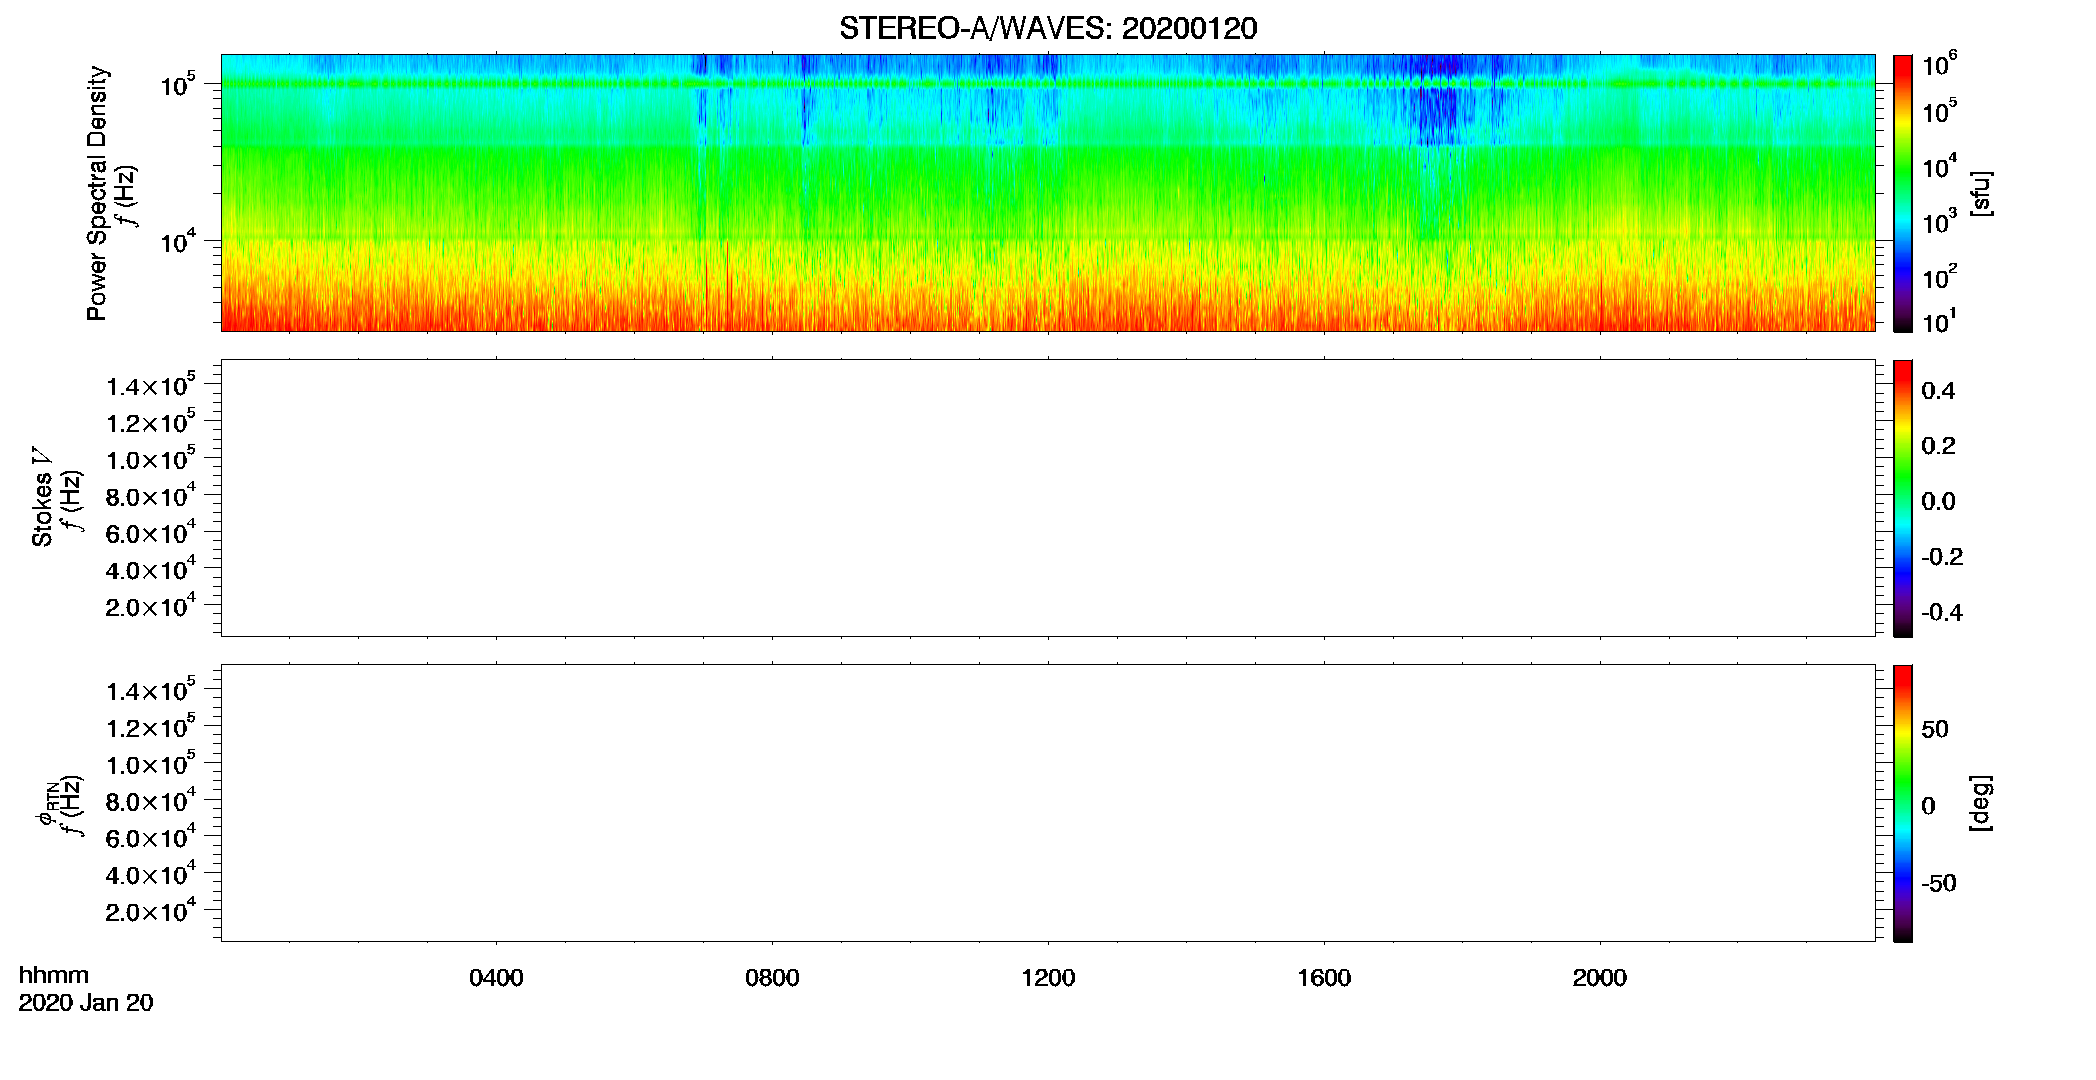The image size is (2096, 1080).
Task: Click the [deg] unit label
Action: point(1980,803)
